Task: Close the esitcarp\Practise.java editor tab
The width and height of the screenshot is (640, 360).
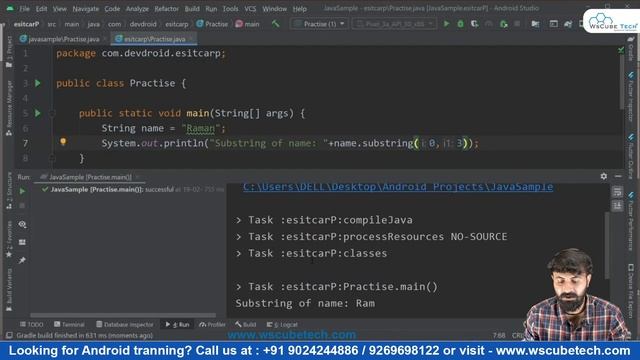Action: (191, 39)
